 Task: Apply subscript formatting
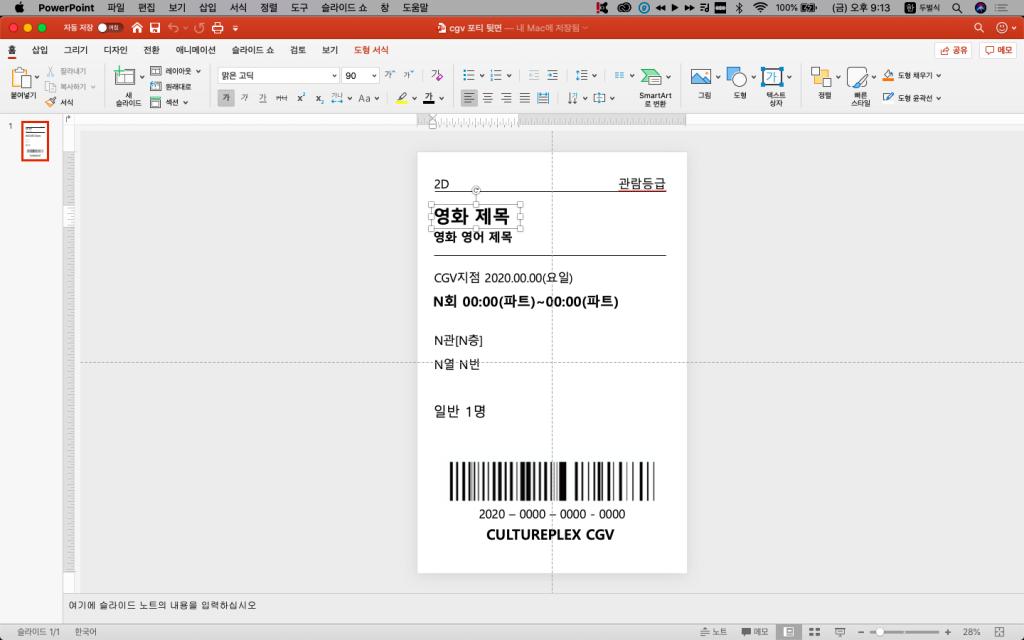[x=319, y=99]
